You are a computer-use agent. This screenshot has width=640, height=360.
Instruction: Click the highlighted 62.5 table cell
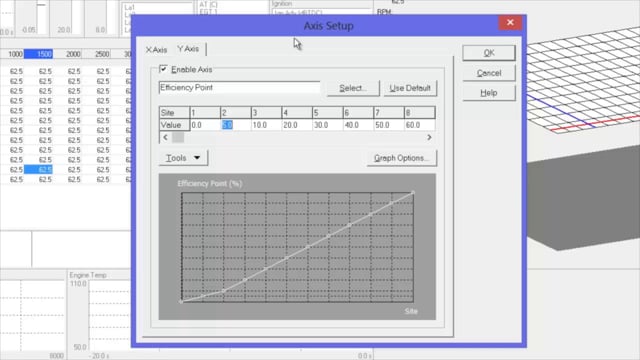coord(38,169)
